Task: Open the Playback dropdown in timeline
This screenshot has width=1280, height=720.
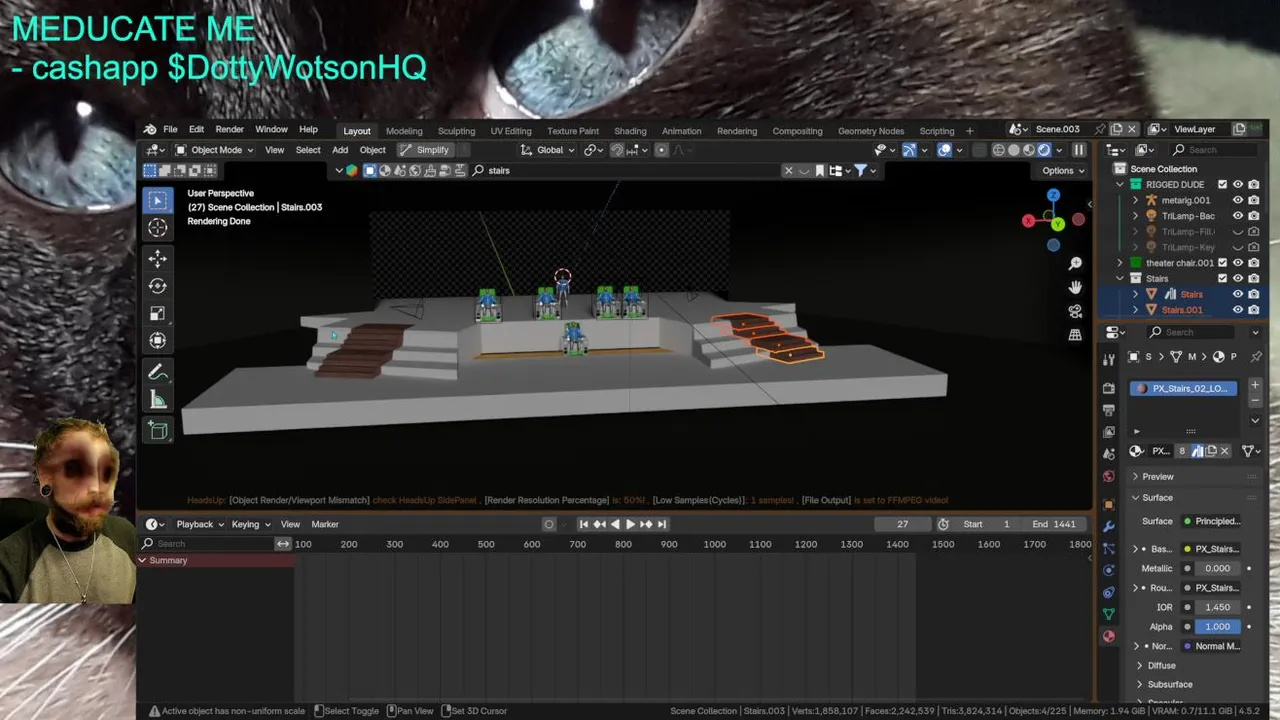Action: [199, 524]
